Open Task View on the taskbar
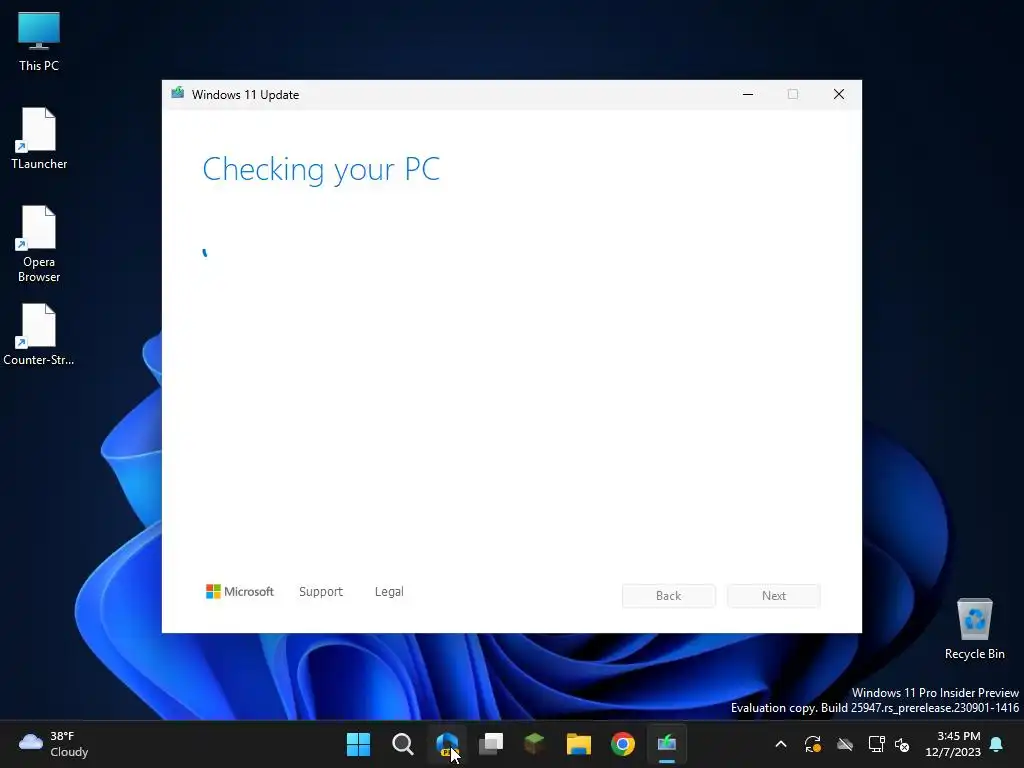Image resolution: width=1024 pixels, height=768 pixels. (490, 744)
